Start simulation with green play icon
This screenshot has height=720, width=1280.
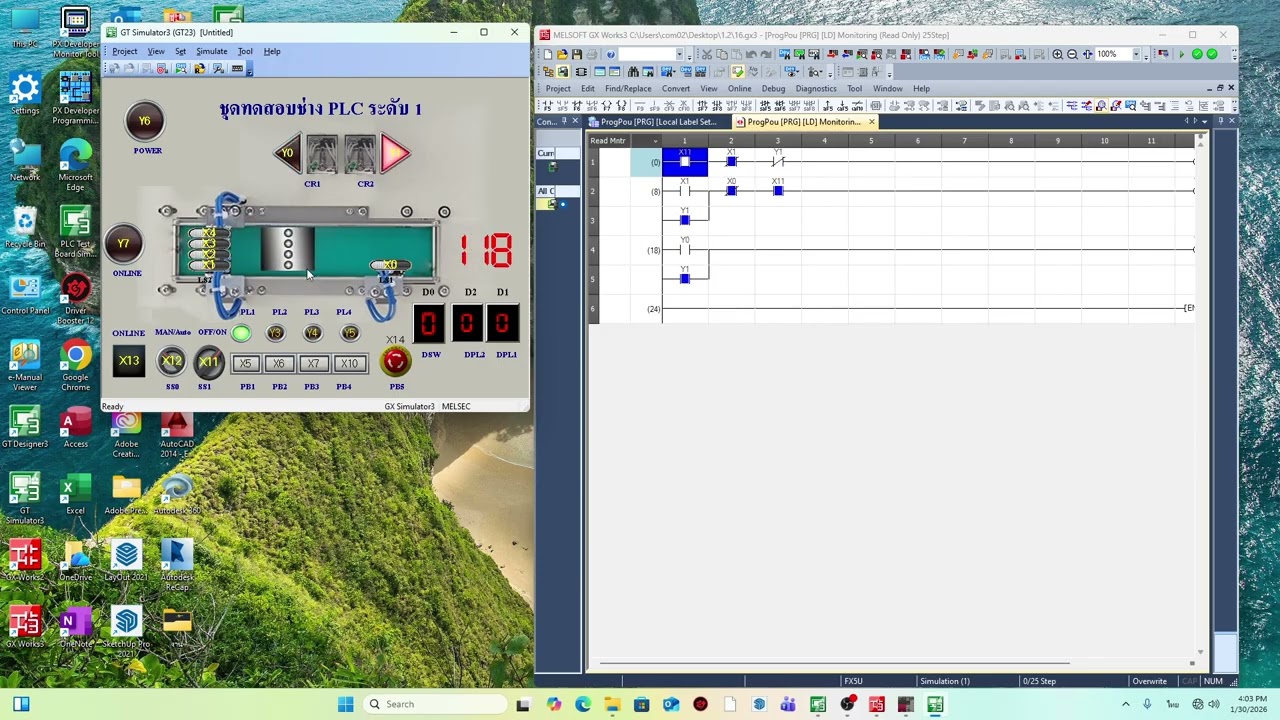1182,54
